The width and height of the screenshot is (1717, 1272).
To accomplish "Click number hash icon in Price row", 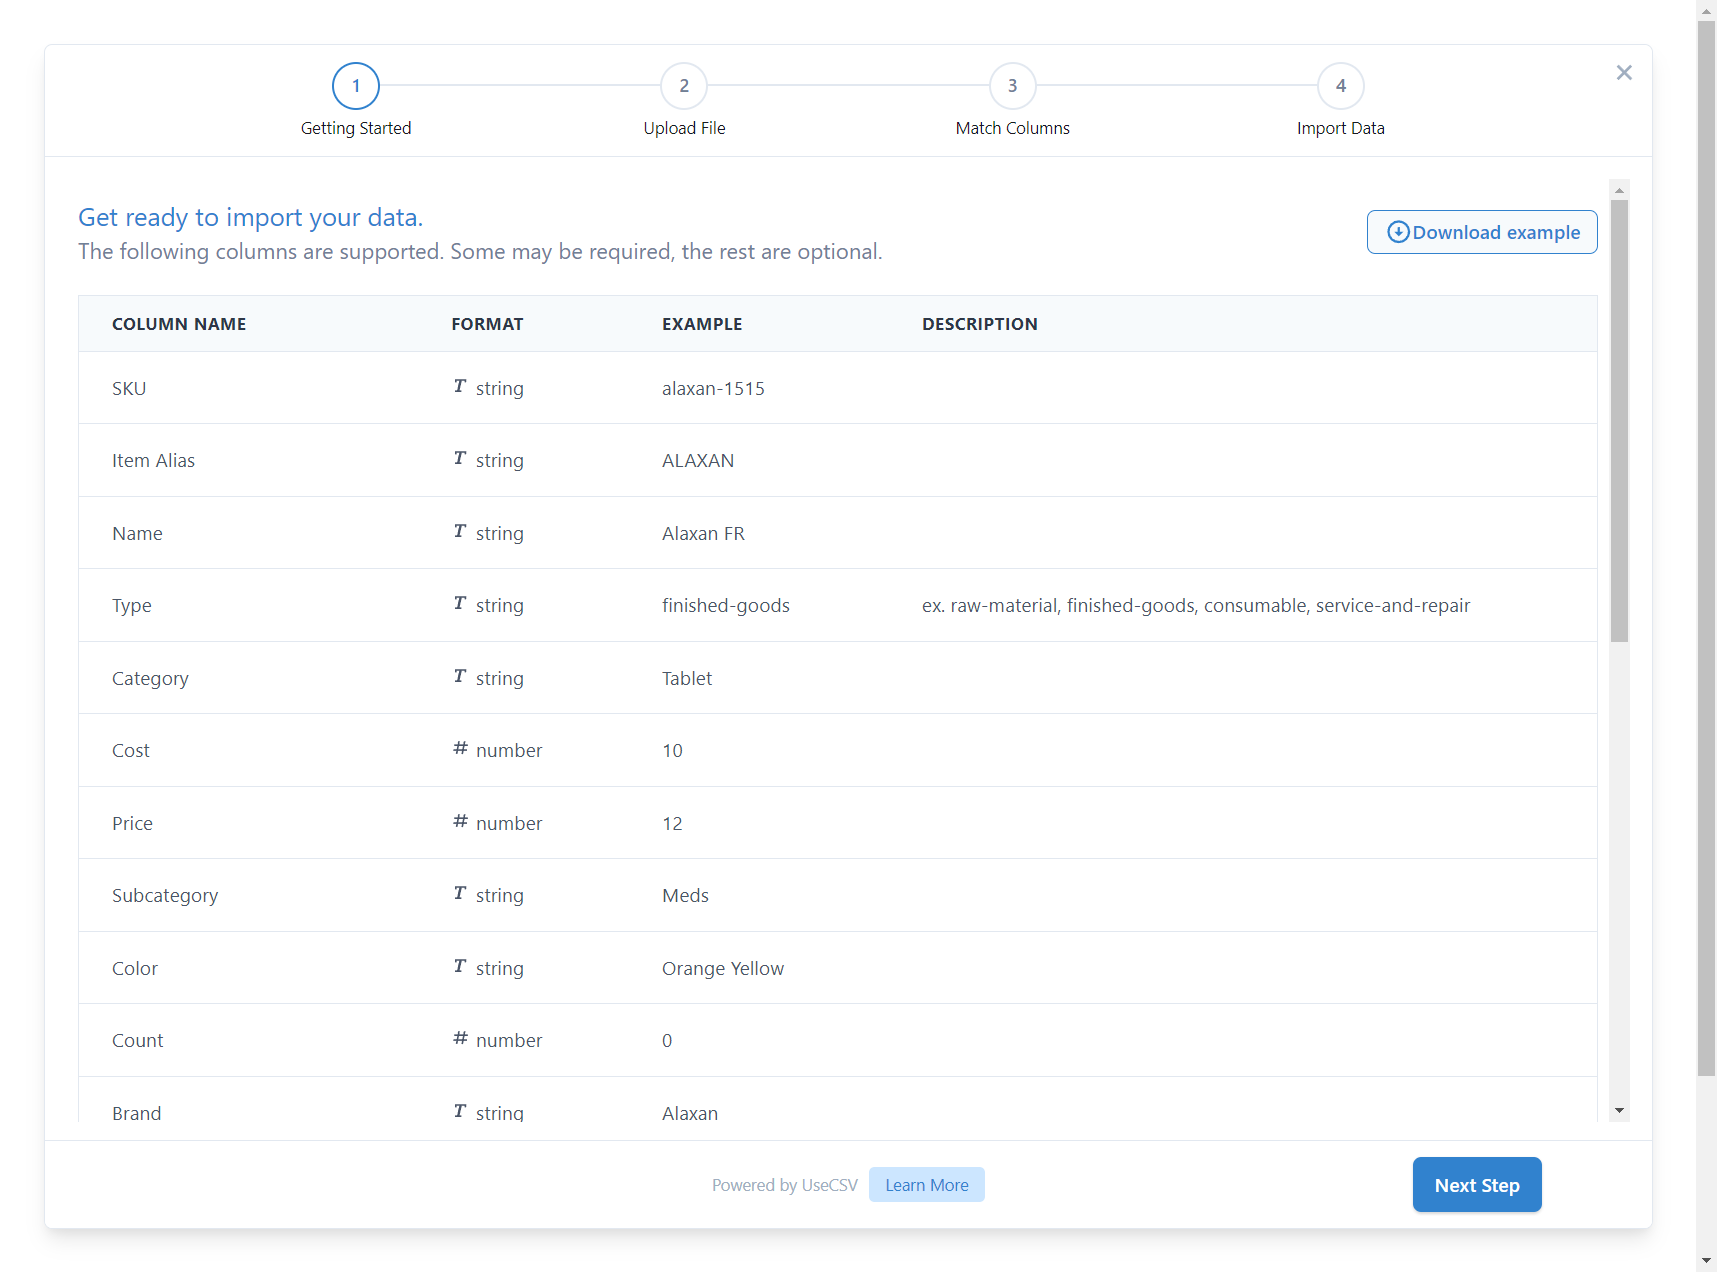I will click(460, 821).
